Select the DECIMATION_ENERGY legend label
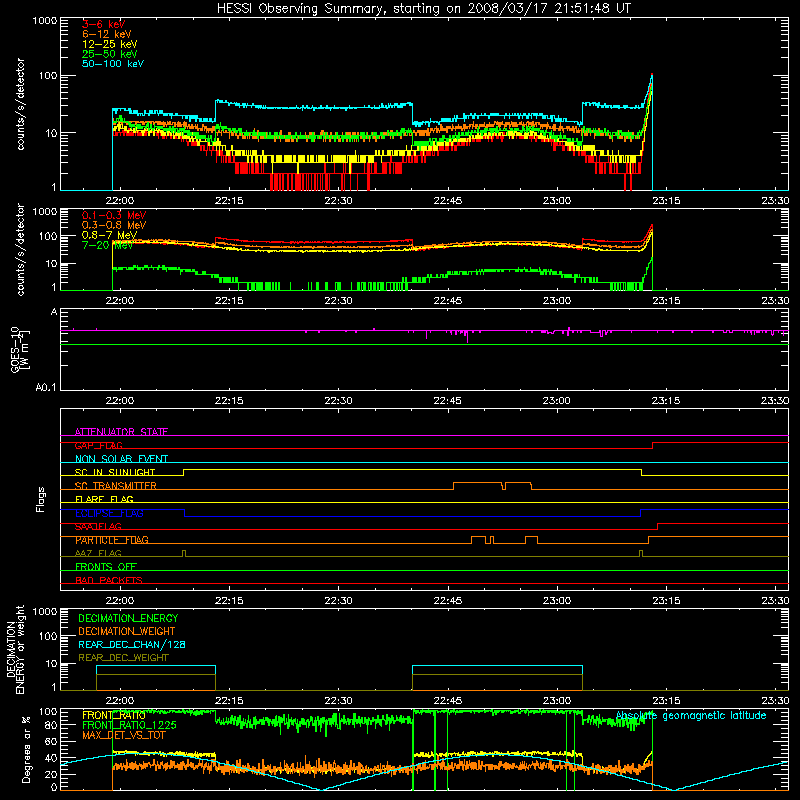 coord(128,618)
